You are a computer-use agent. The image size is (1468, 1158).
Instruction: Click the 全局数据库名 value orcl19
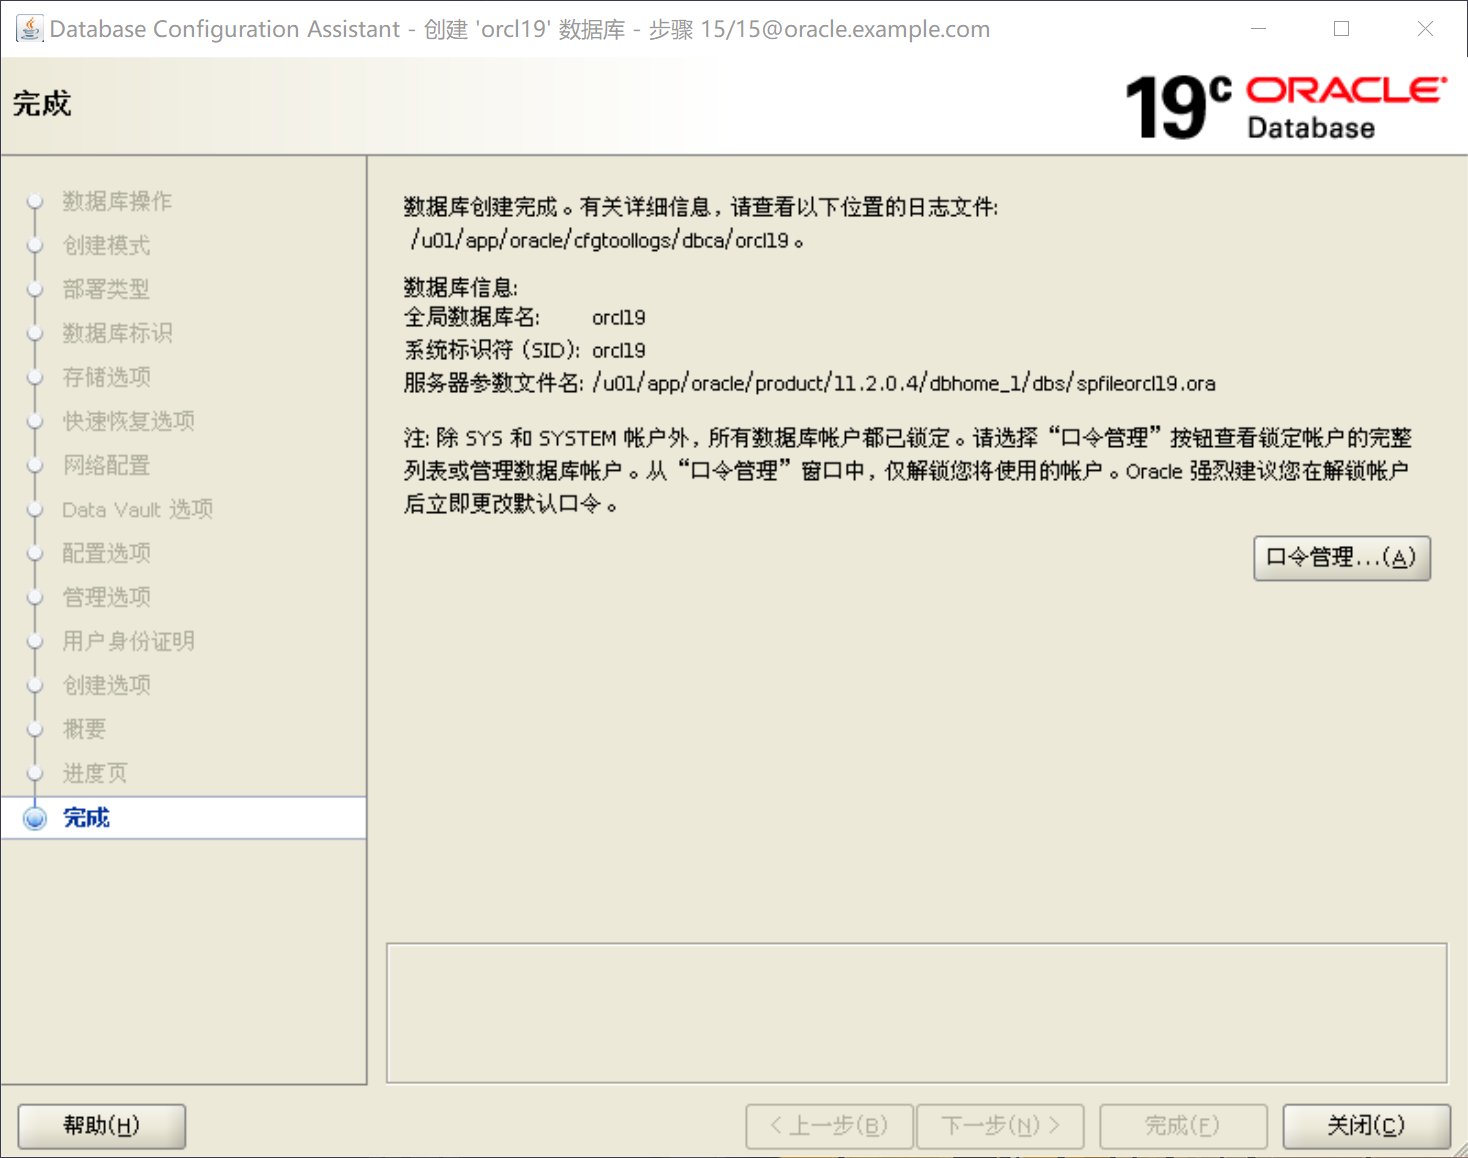click(619, 318)
